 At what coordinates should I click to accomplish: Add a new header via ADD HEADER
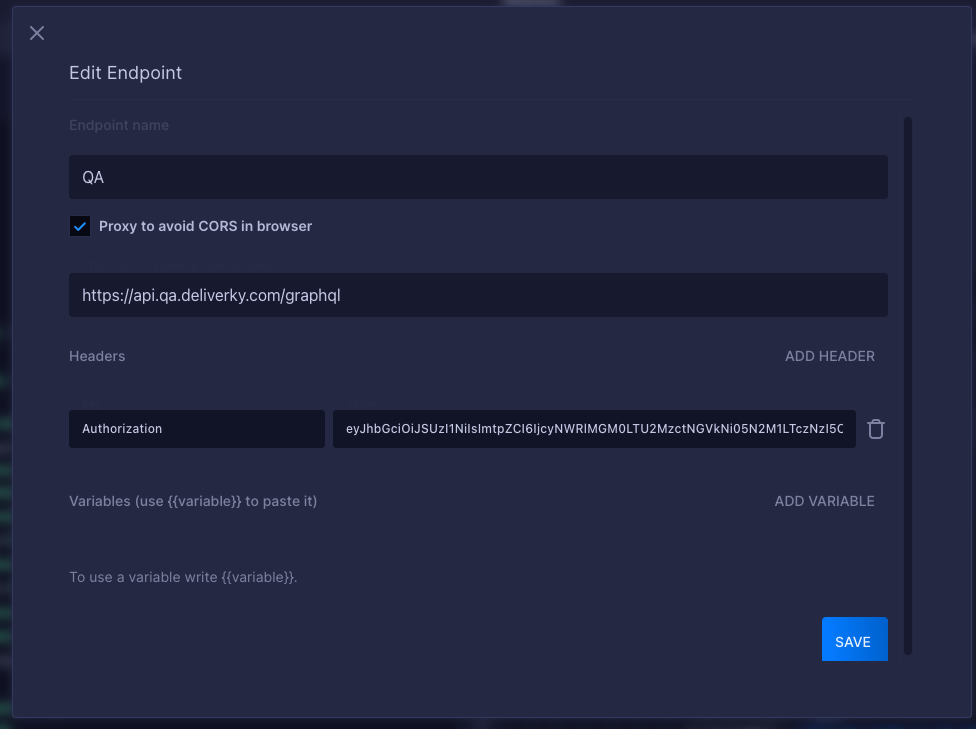pyautogui.click(x=830, y=356)
